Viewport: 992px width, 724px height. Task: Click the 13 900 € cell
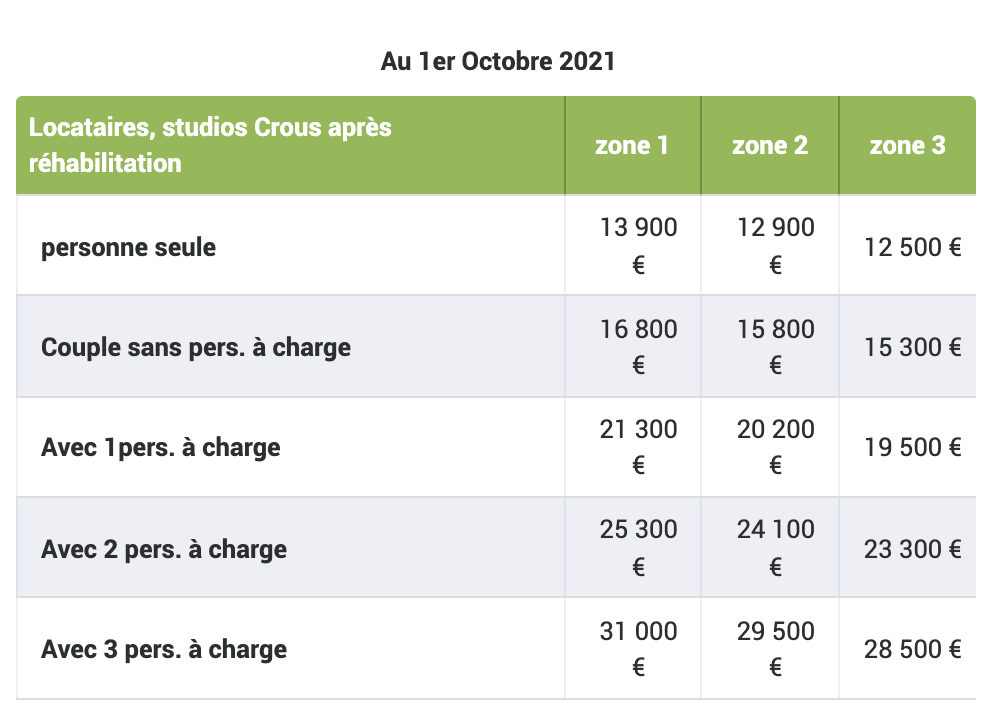coord(638,246)
